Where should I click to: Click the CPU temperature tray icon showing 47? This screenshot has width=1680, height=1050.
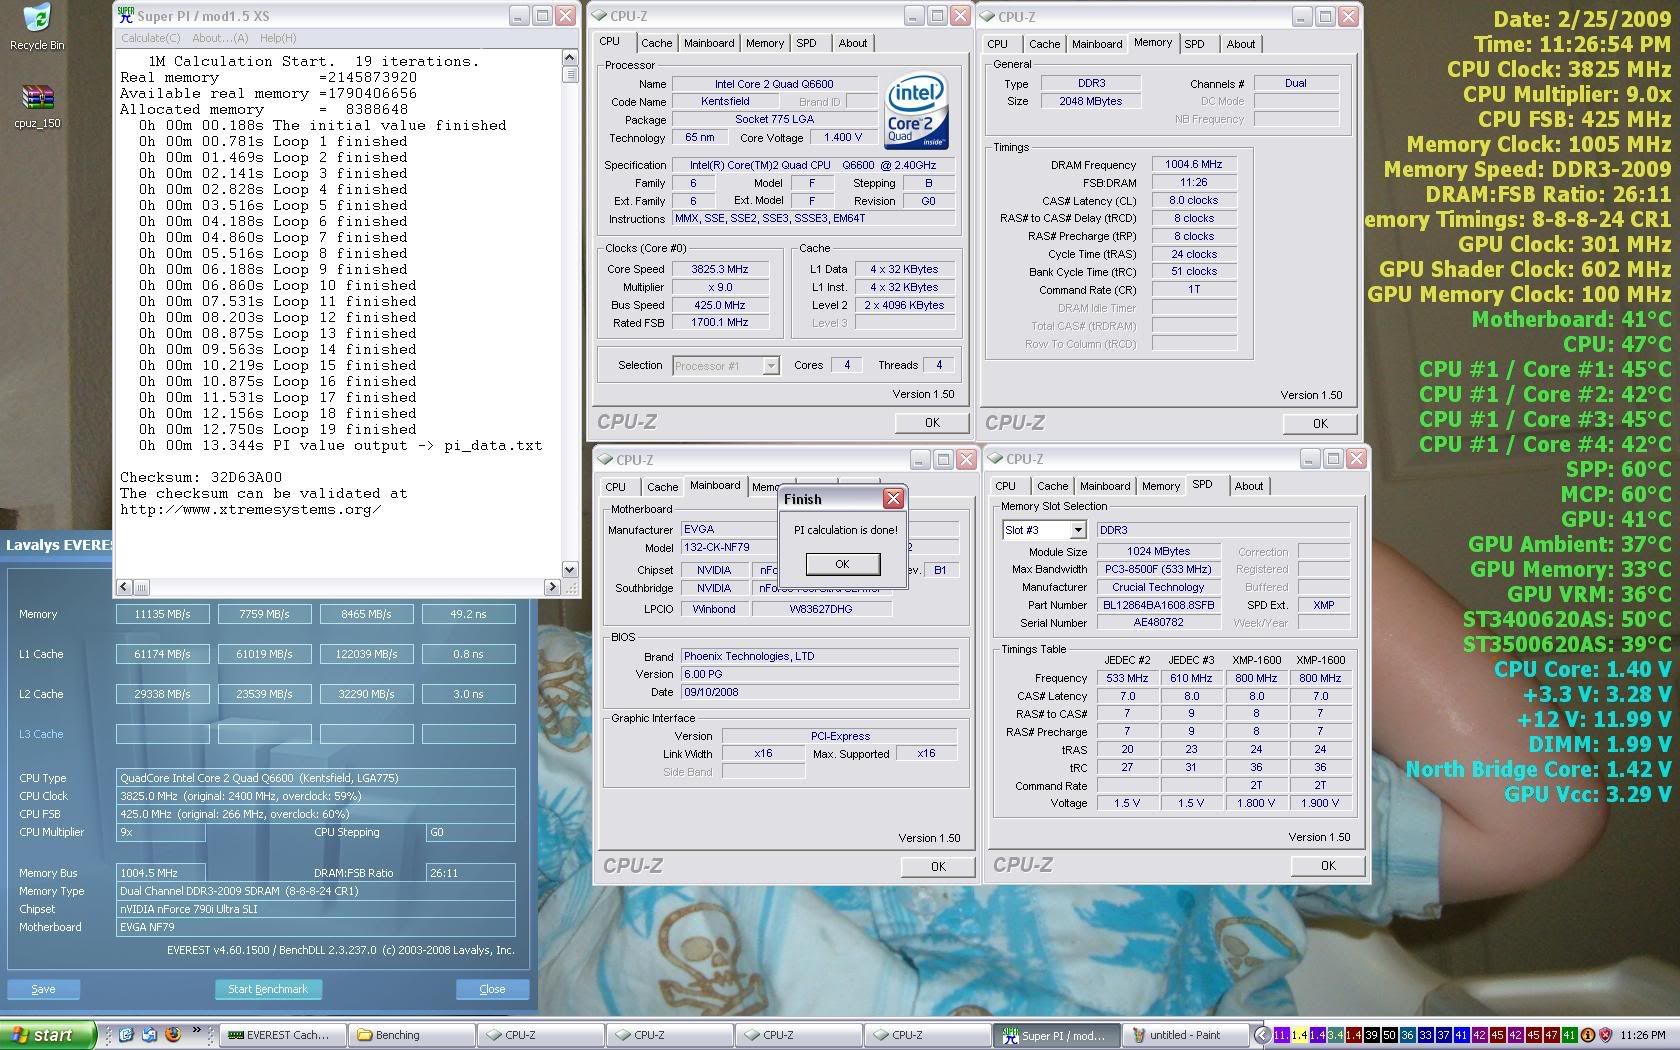1551,1035
